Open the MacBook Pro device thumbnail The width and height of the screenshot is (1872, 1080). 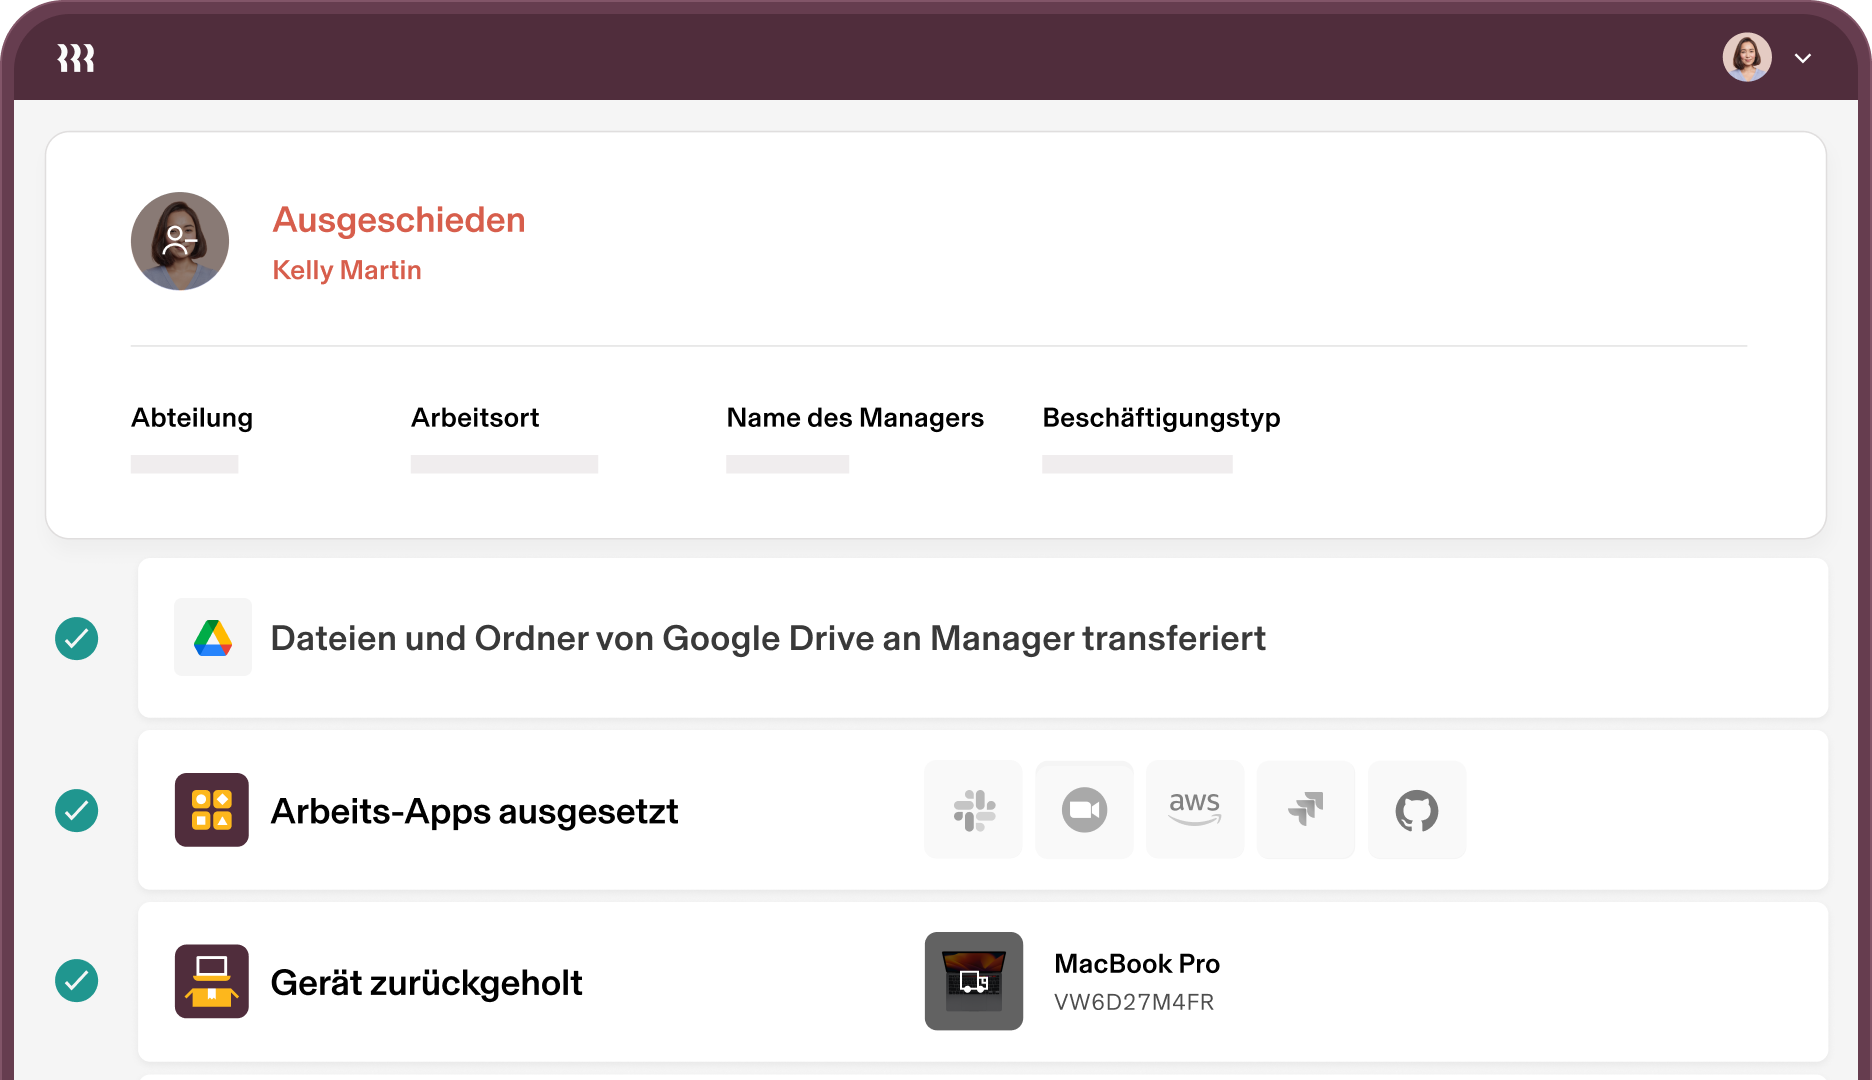974,981
